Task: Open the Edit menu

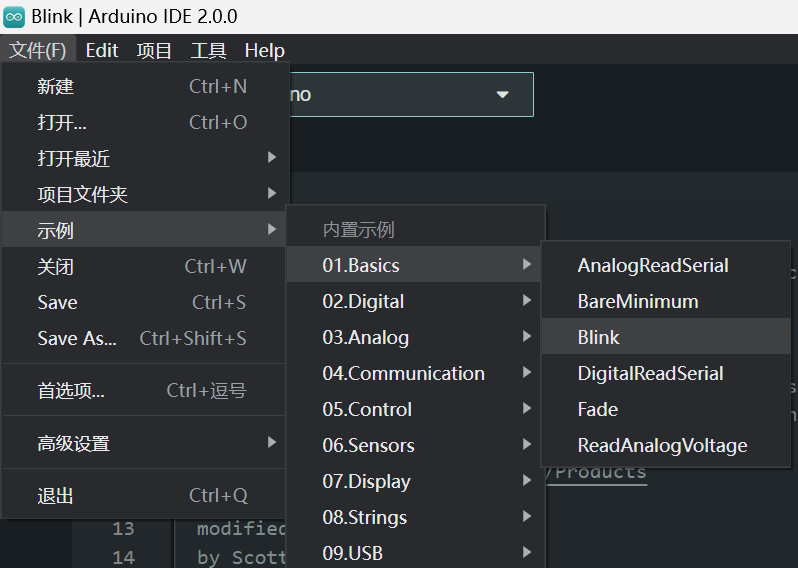Action: click(102, 50)
